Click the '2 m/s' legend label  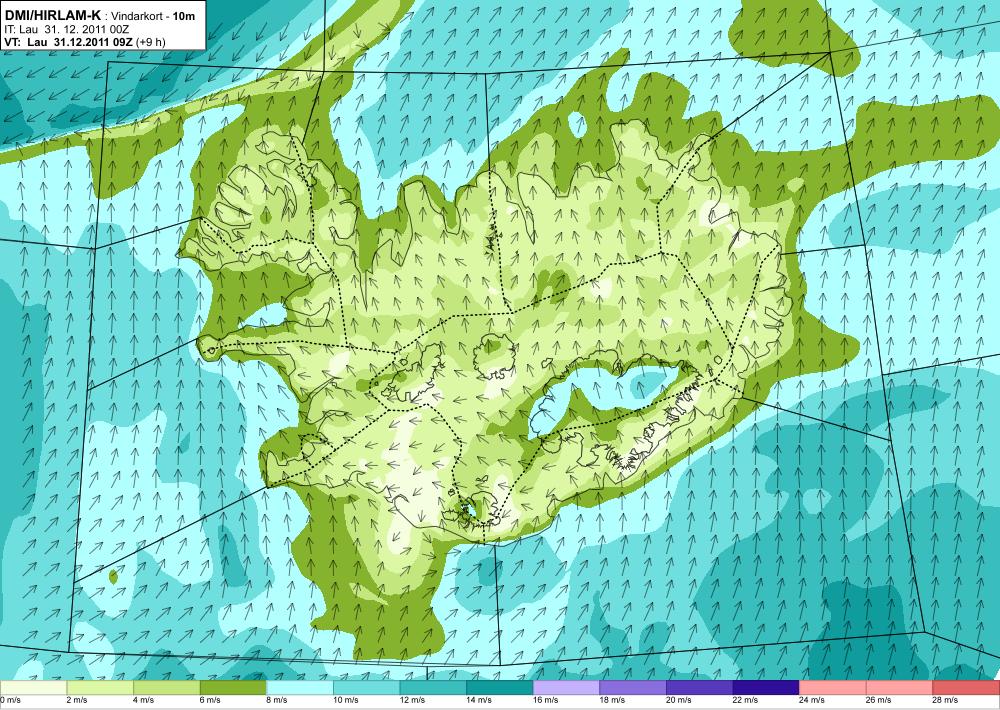(x=77, y=700)
